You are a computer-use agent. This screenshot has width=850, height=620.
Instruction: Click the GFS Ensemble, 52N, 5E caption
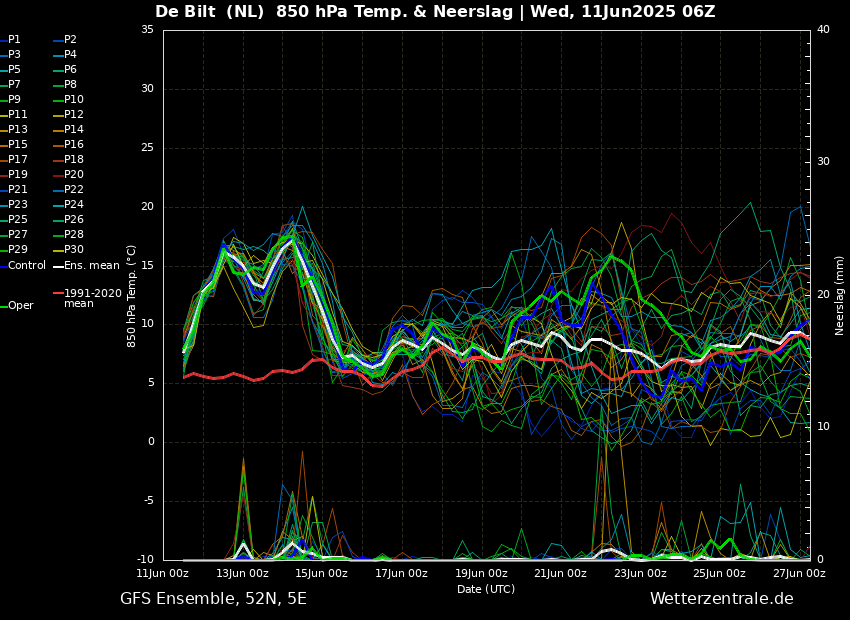pyautogui.click(x=213, y=599)
